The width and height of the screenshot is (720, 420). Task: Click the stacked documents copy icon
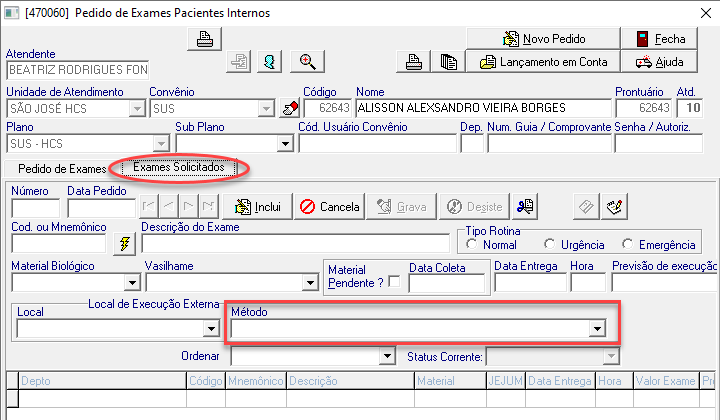448,62
